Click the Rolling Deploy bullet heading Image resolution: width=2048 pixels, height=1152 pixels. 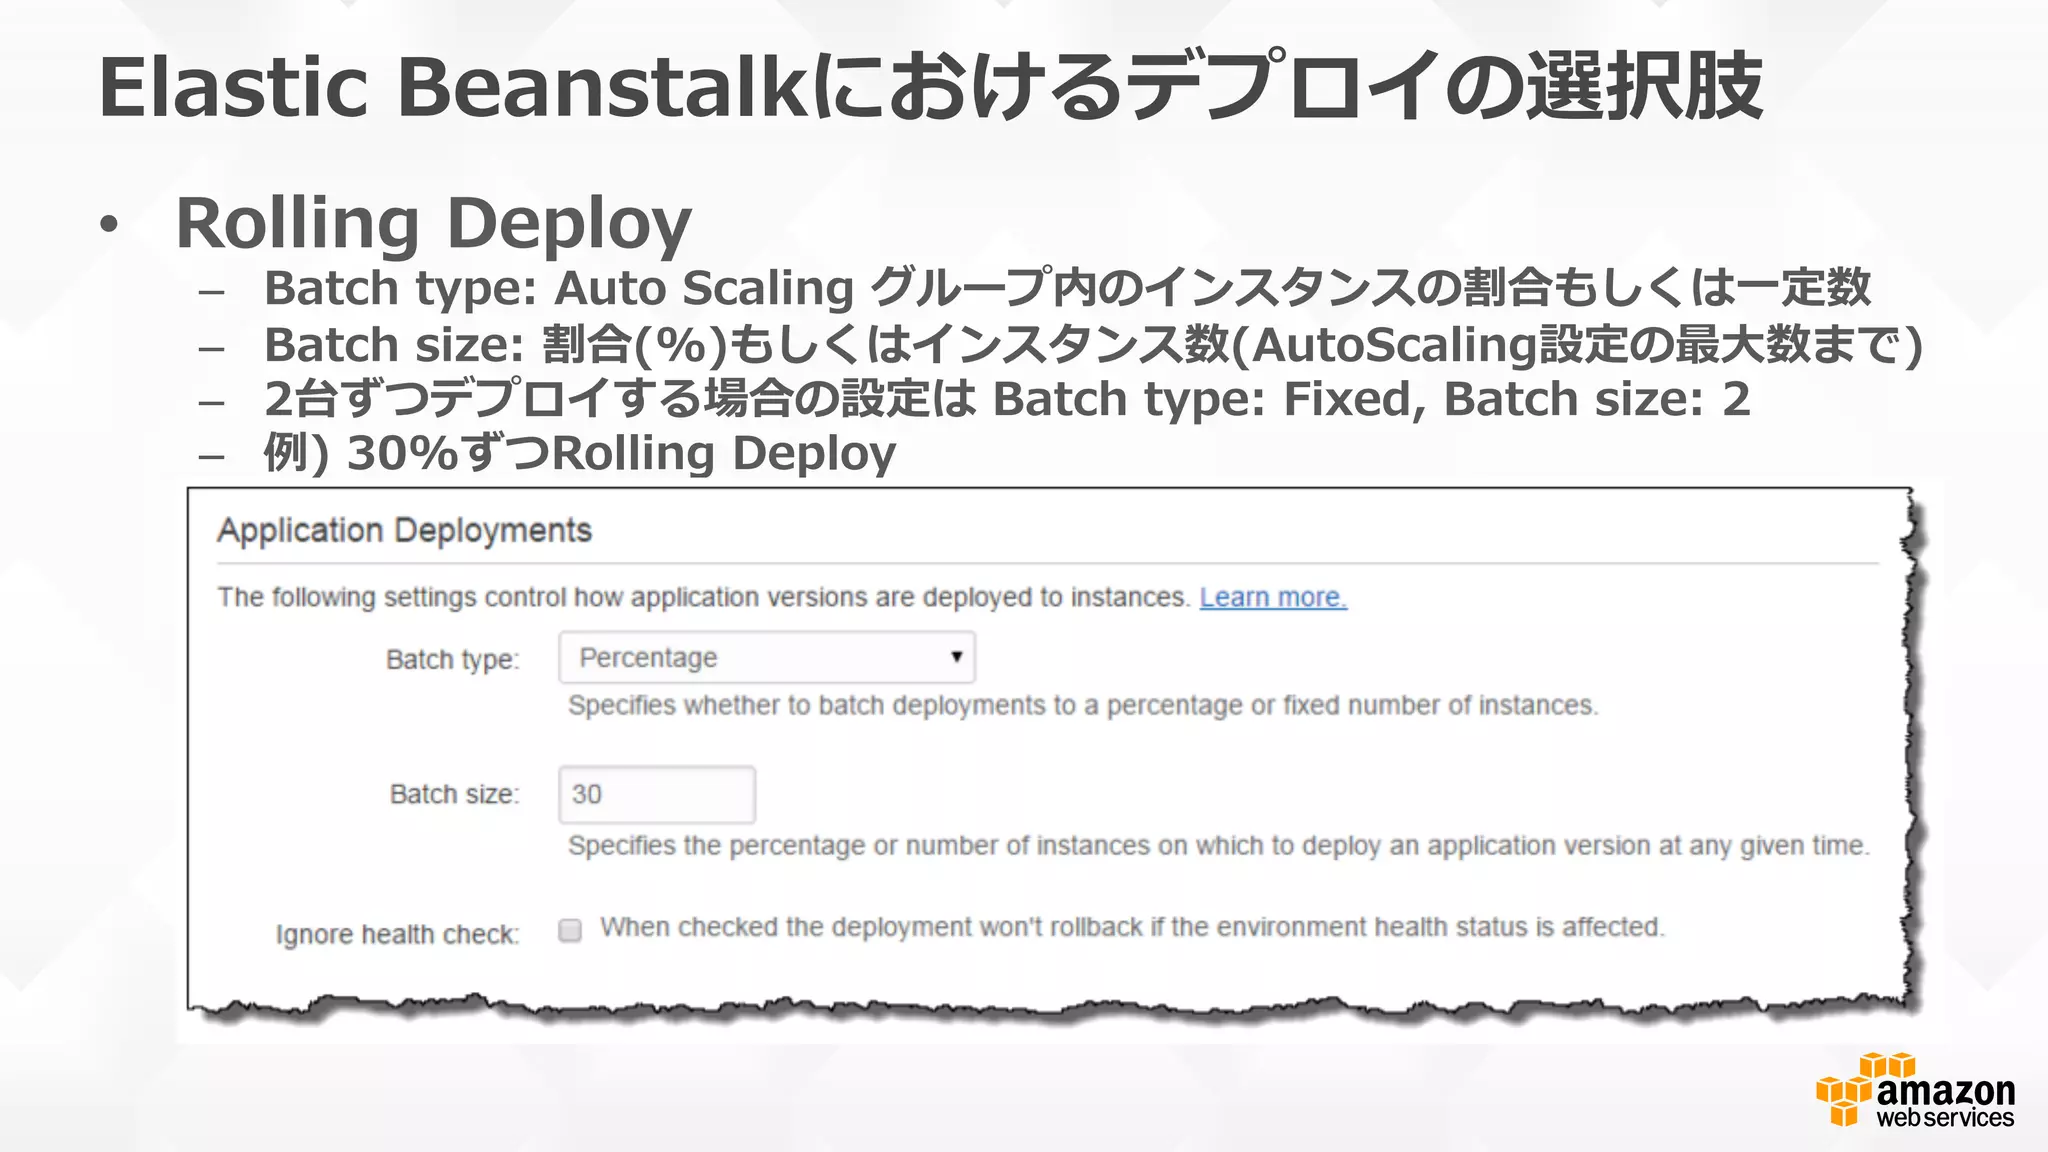(x=433, y=223)
